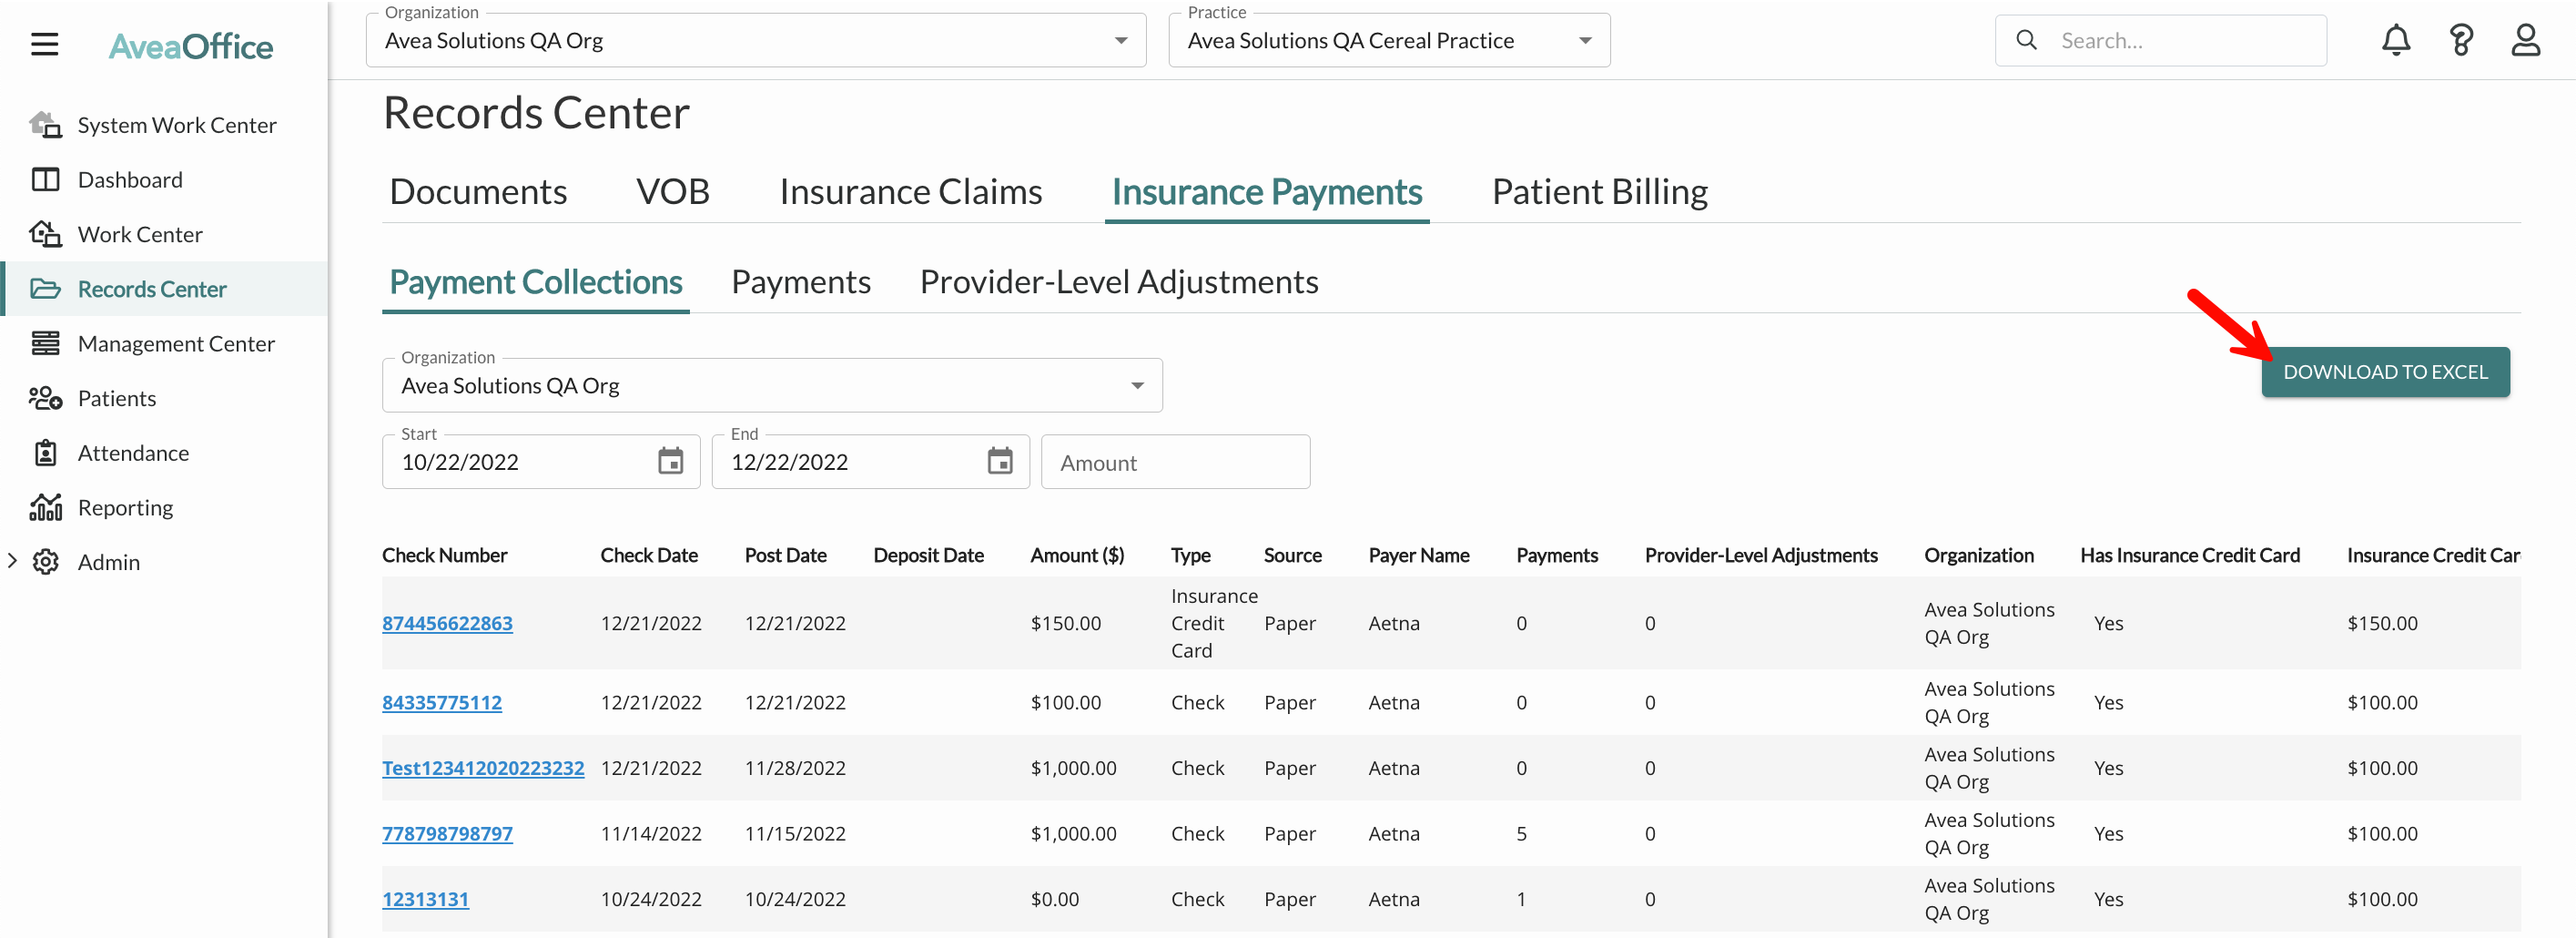The image size is (2576, 938).
Task: Click the Records Center page heading
Action: pos(535,112)
